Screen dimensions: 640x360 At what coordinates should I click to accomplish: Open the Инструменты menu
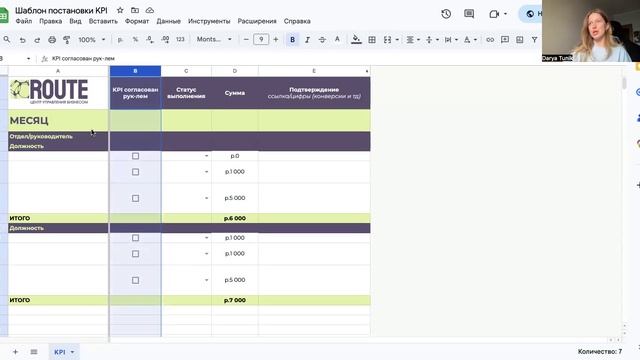click(x=209, y=21)
